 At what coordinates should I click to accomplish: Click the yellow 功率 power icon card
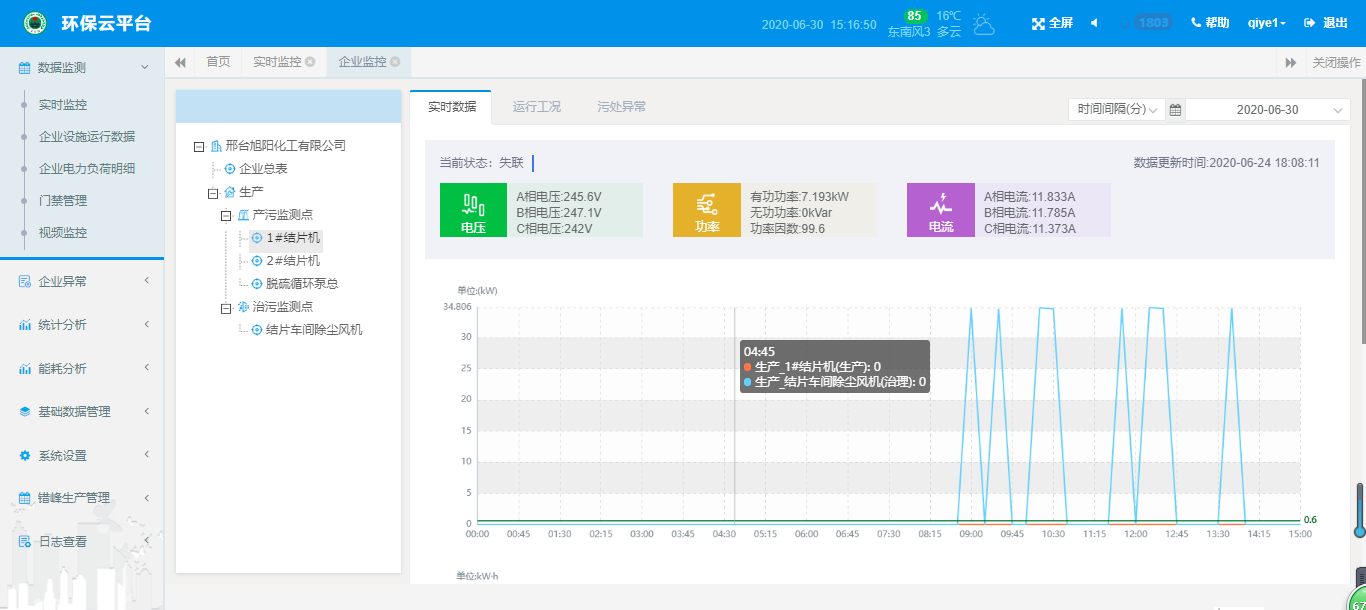coord(707,210)
